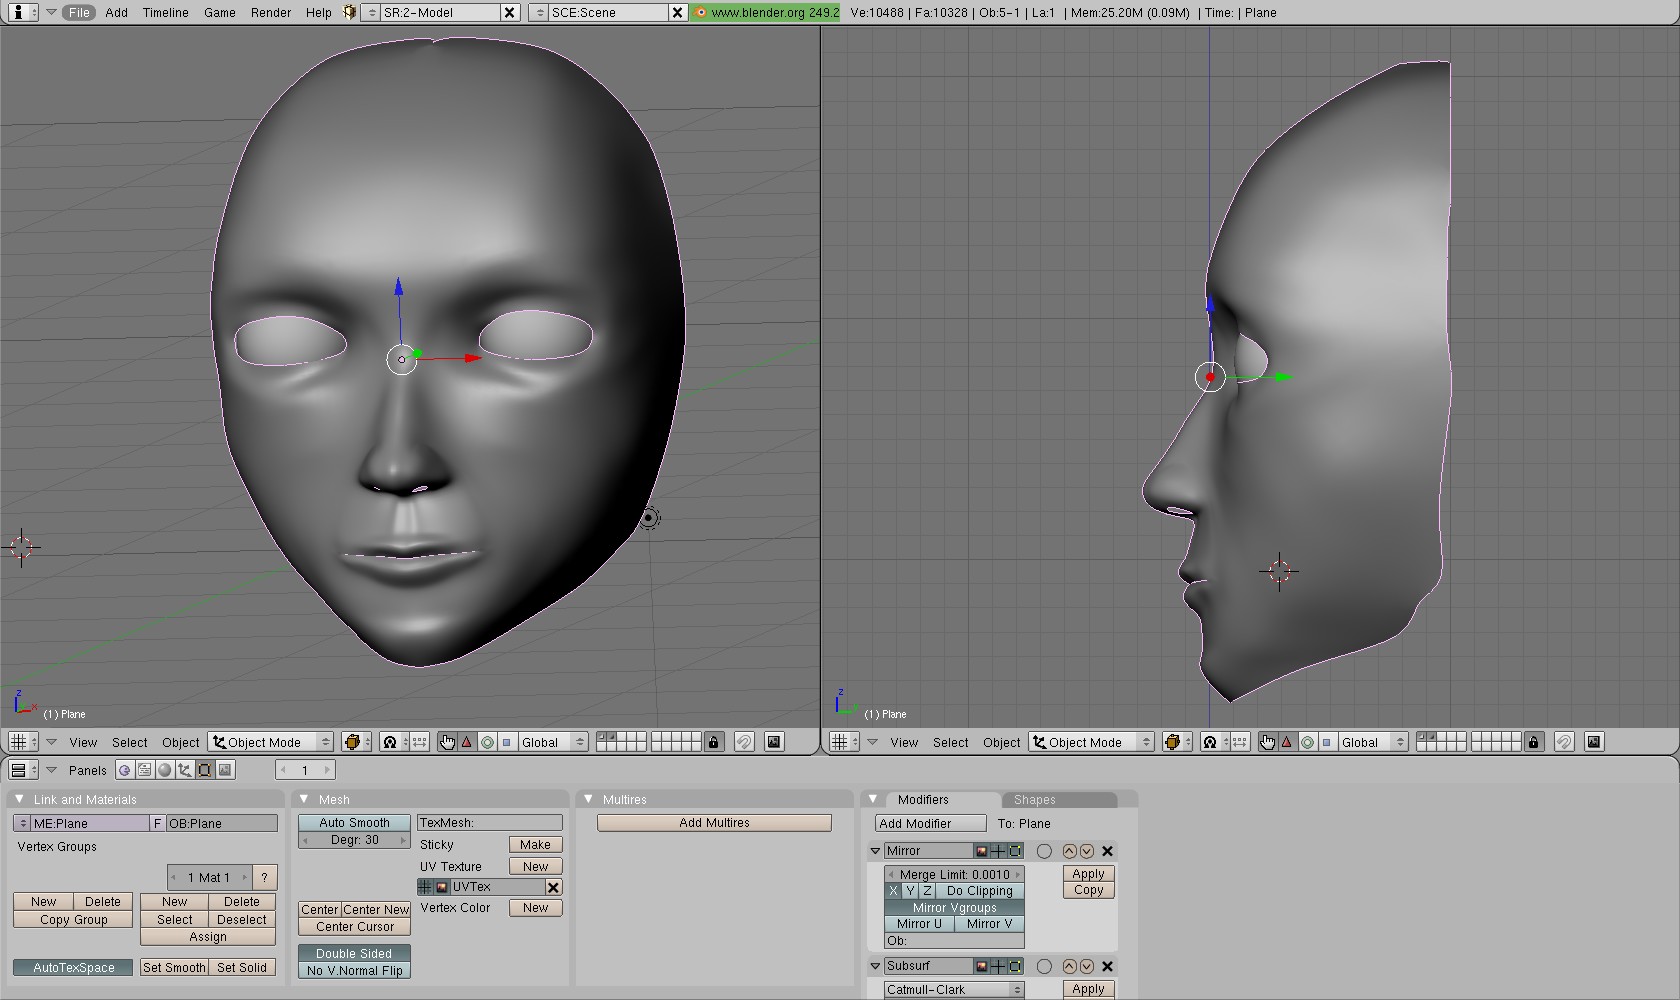The width and height of the screenshot is (1680, 1000).
Task: Click the Scene context icon in Panels header
Action: (225, 770)
